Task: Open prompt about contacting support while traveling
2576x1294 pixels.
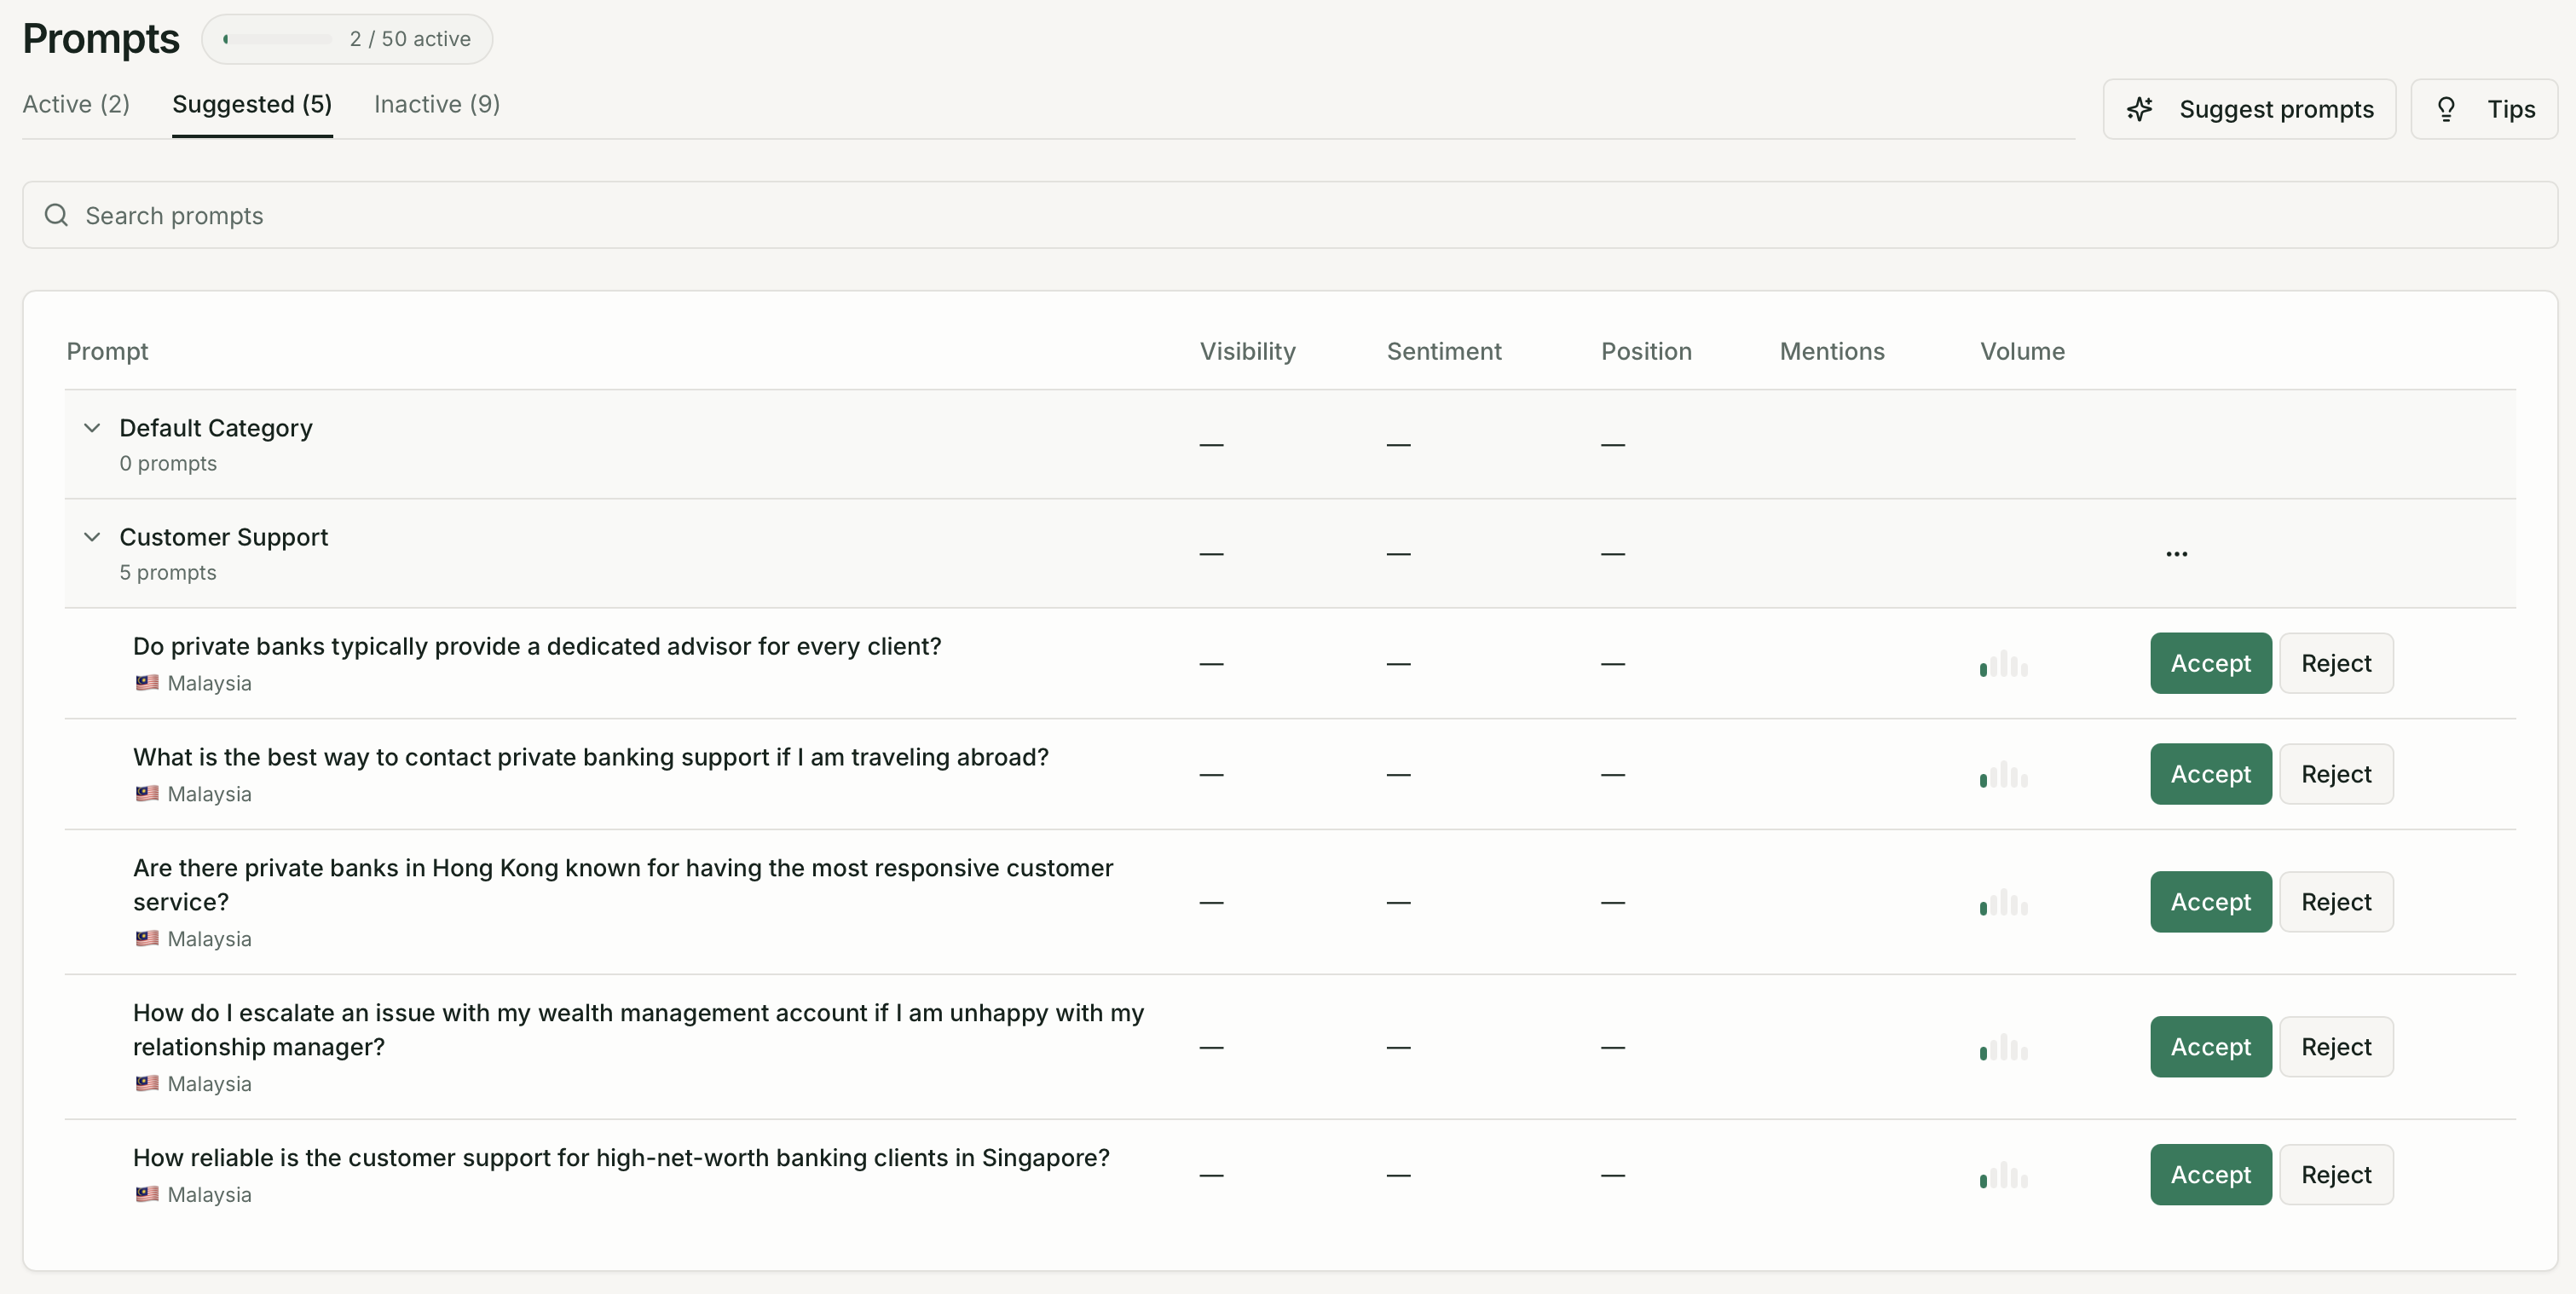Action: click(591, 757)
